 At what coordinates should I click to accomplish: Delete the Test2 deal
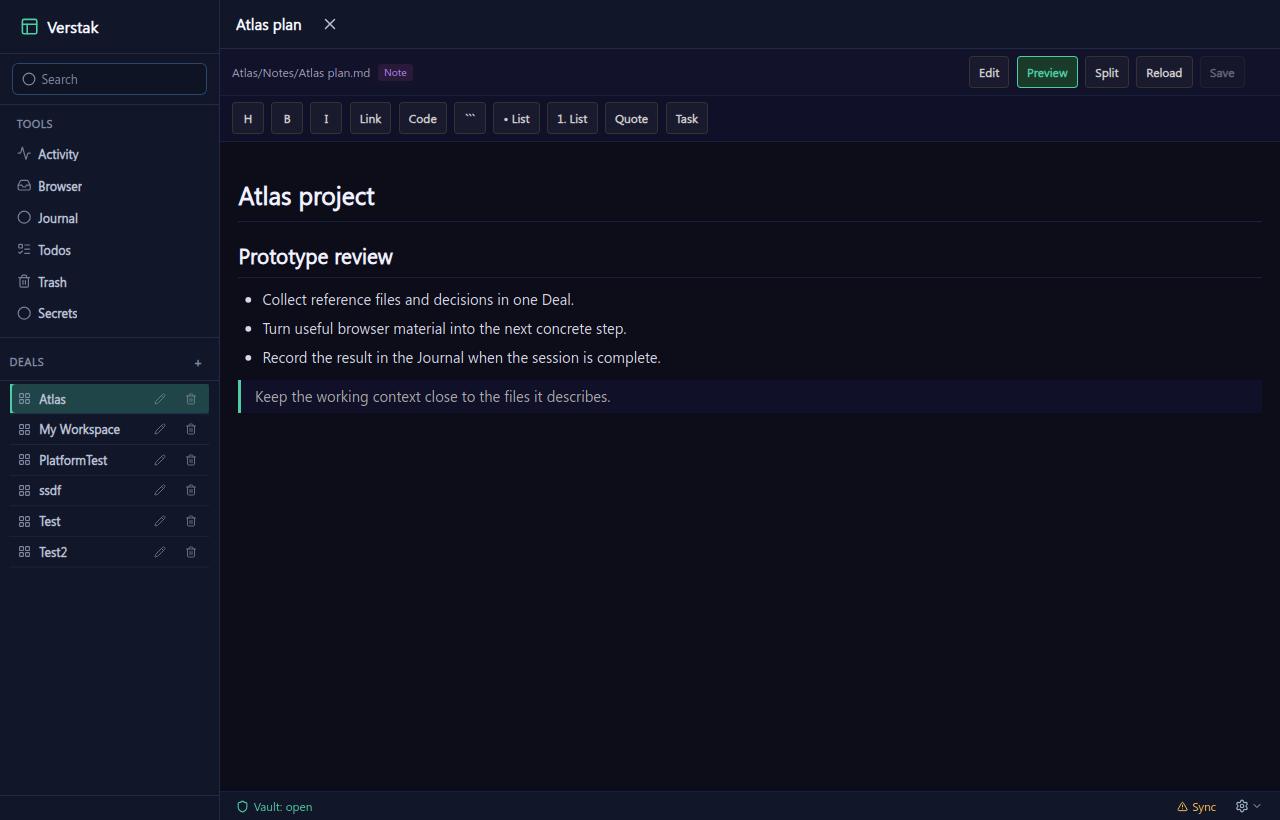click(x=191, y=552)
